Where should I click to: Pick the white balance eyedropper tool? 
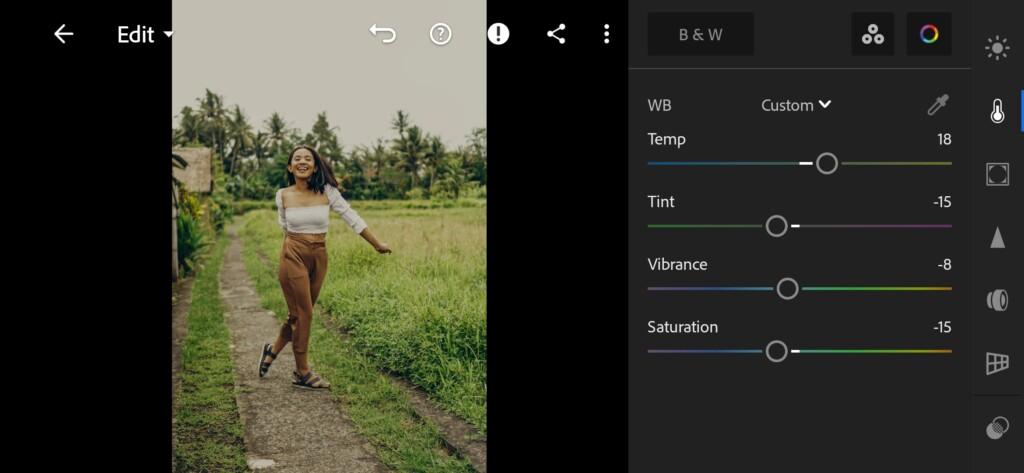coord(938,105)
